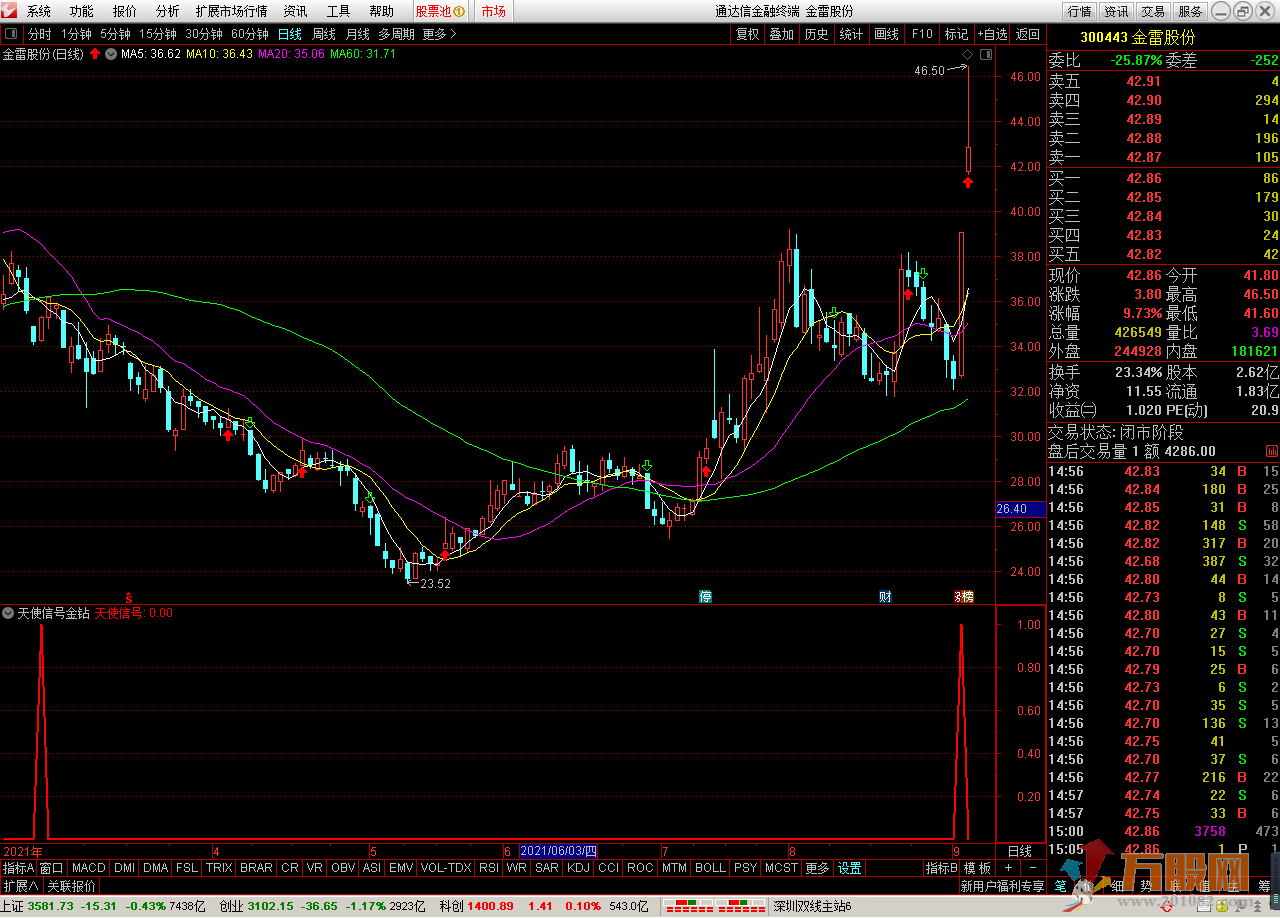
Task: Open the 日线 period selector at bottom right
Action: tap(1019, 851)
